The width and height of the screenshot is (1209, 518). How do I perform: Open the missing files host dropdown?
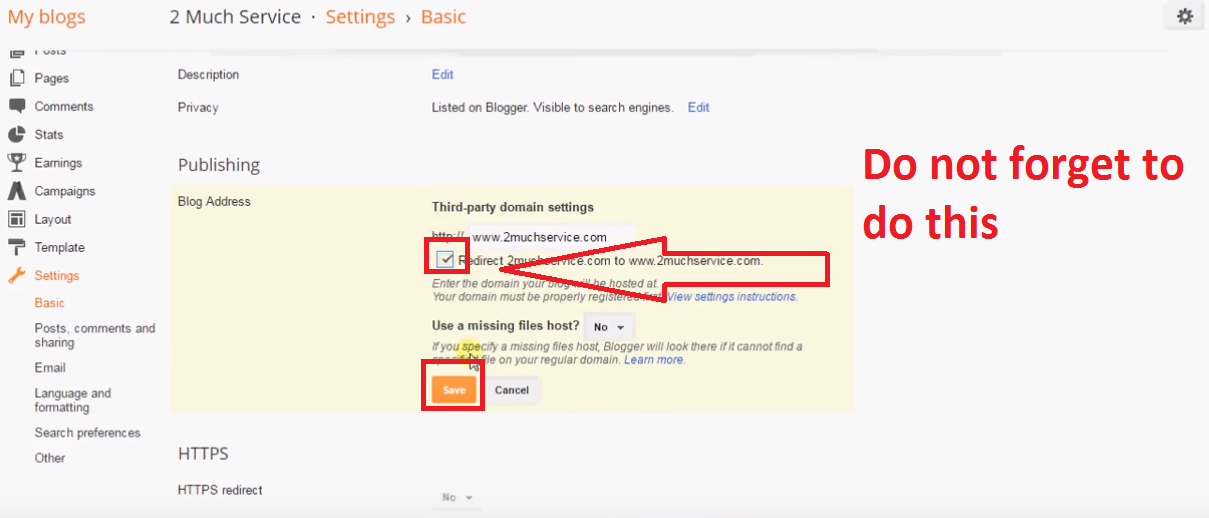click(x=609, y=327)
